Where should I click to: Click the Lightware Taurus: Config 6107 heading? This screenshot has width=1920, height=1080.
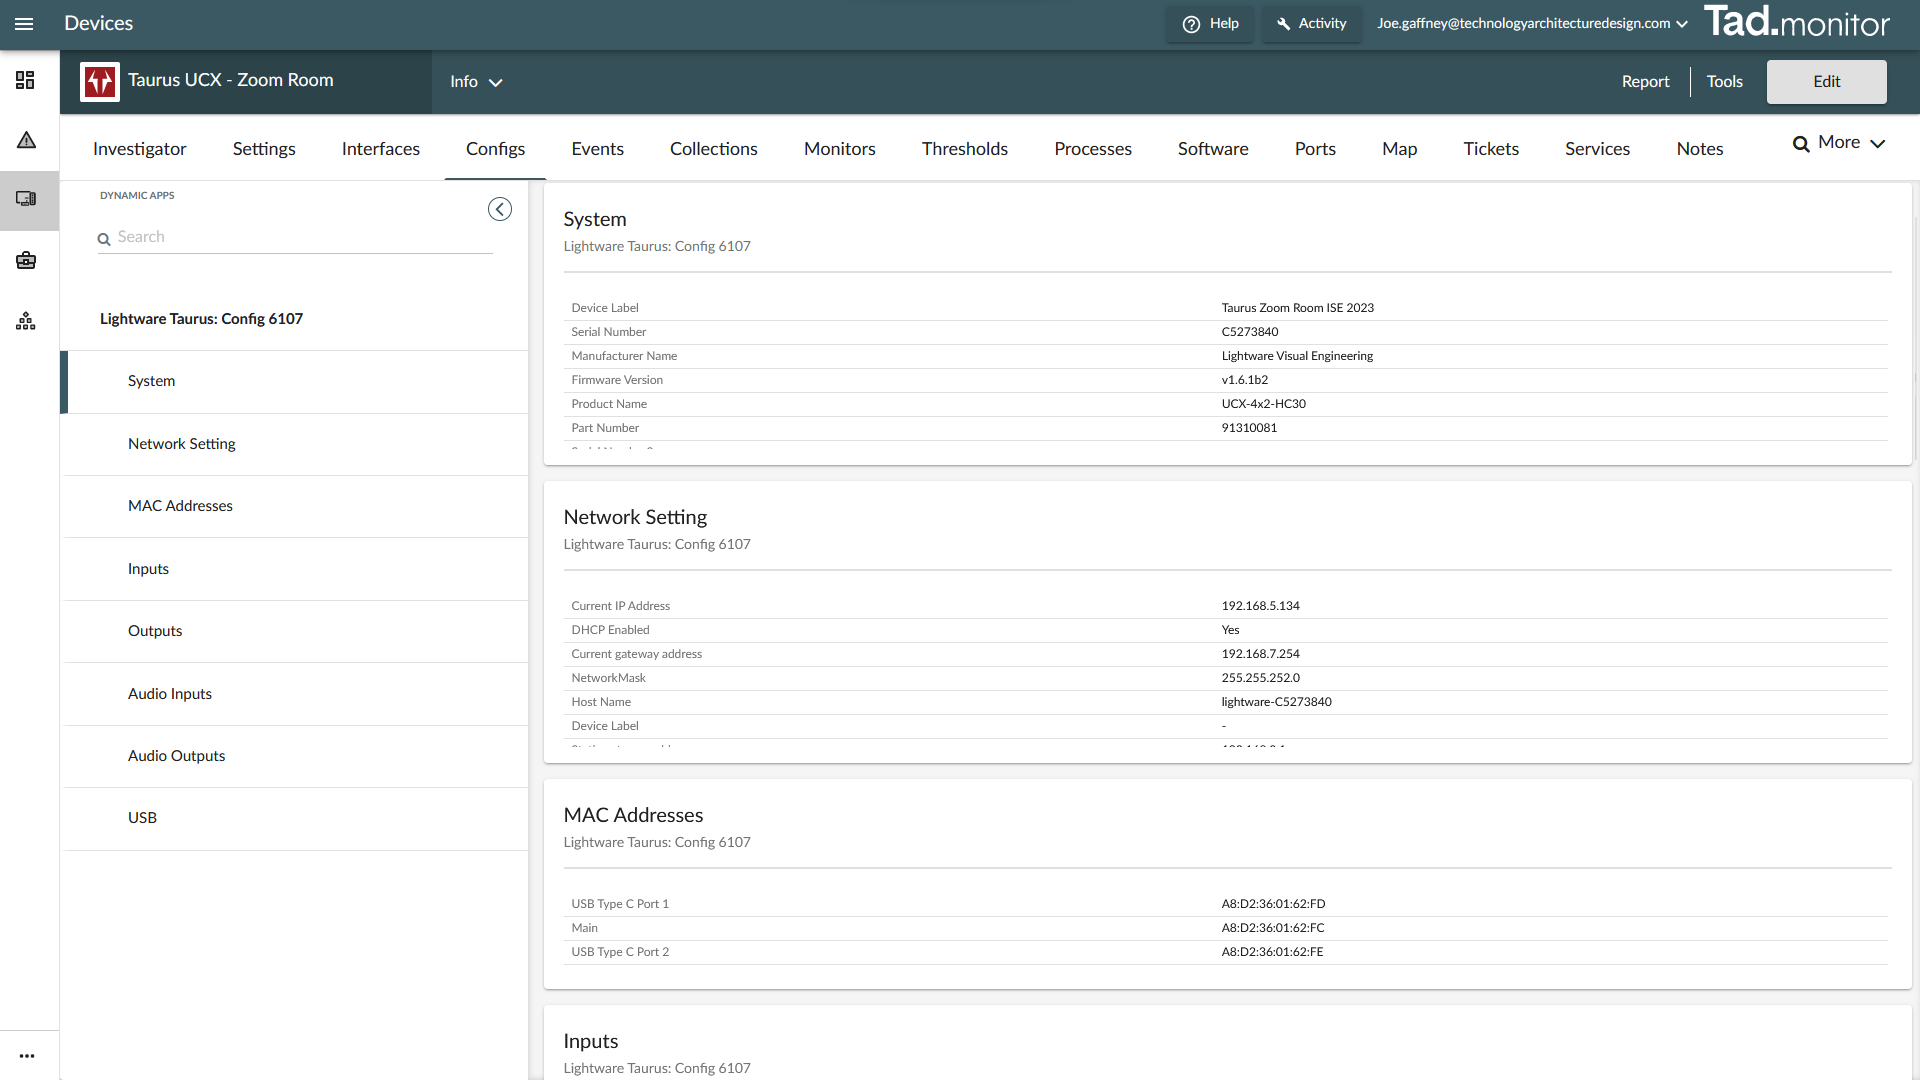(201, 319)
